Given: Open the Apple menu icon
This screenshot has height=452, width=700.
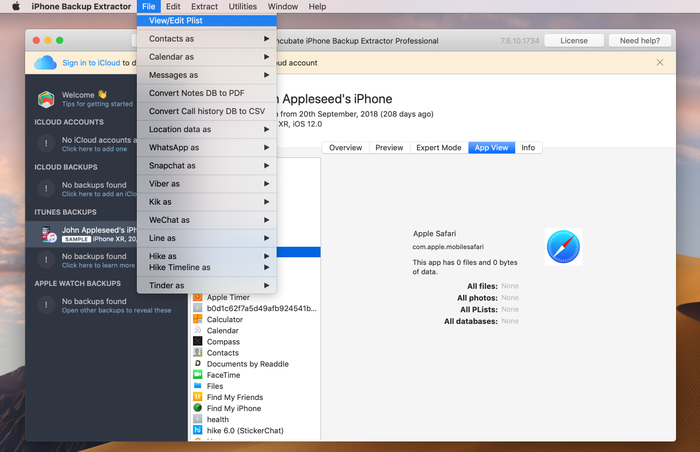Looking at the screenshot, I should pos(16,6).
